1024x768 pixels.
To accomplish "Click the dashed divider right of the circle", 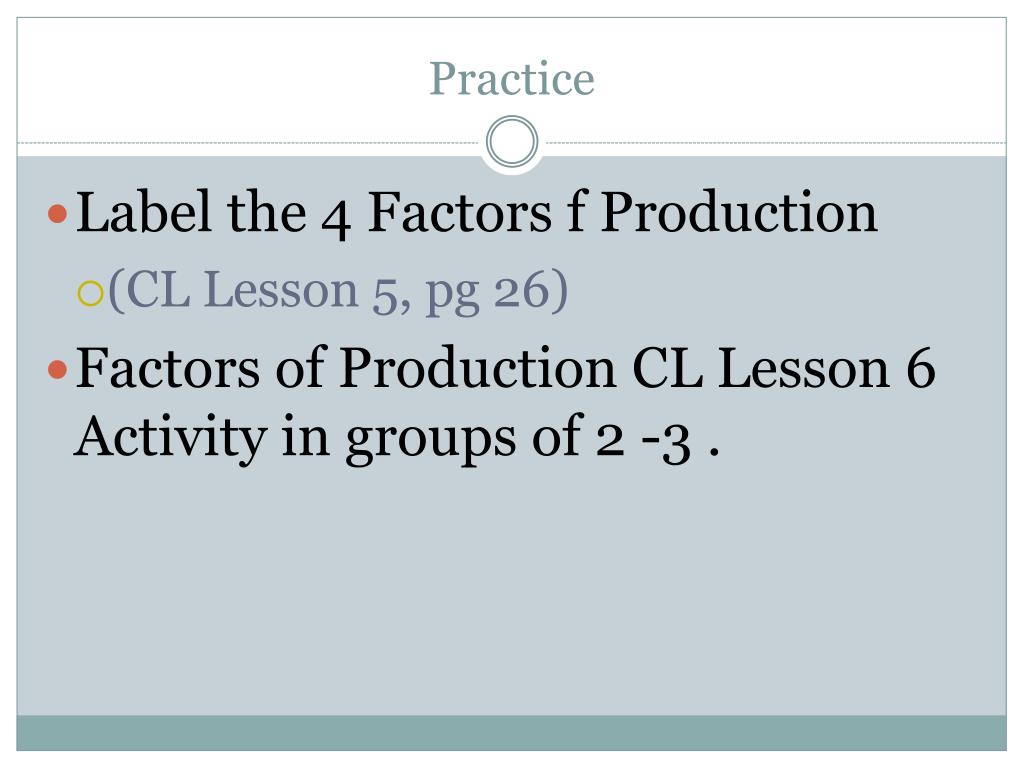I will pos(775,142).
